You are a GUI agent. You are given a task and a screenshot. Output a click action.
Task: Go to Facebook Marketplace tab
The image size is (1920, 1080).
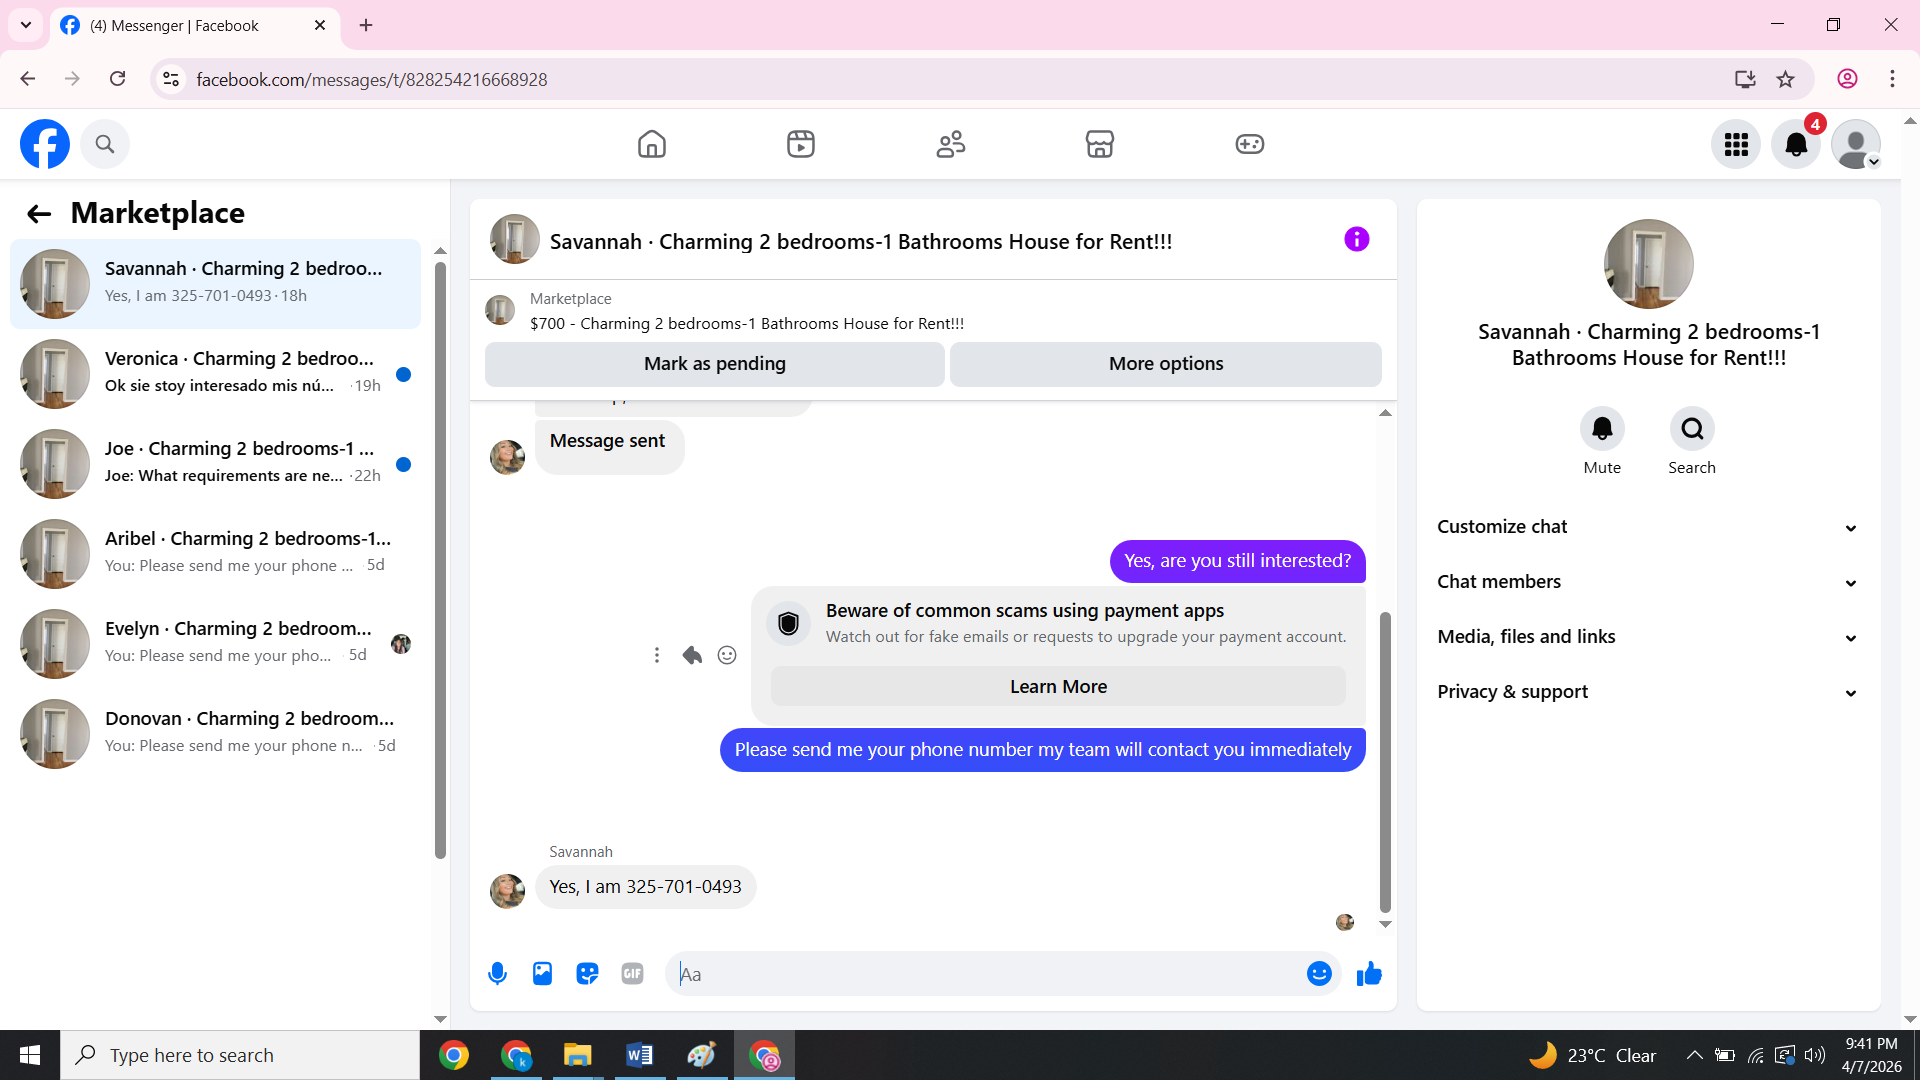(1099, 144)
